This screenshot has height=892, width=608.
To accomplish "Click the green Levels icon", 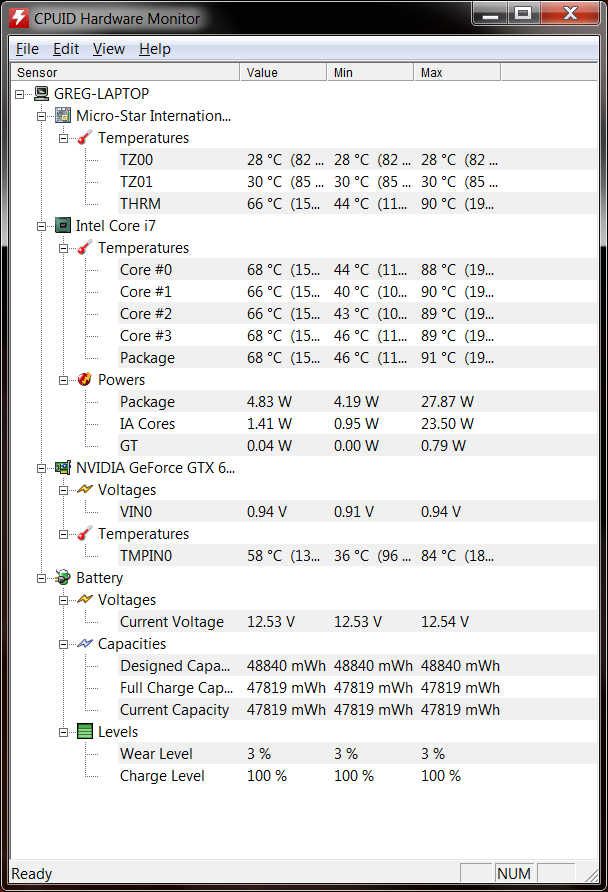I will tap(85, 732).
